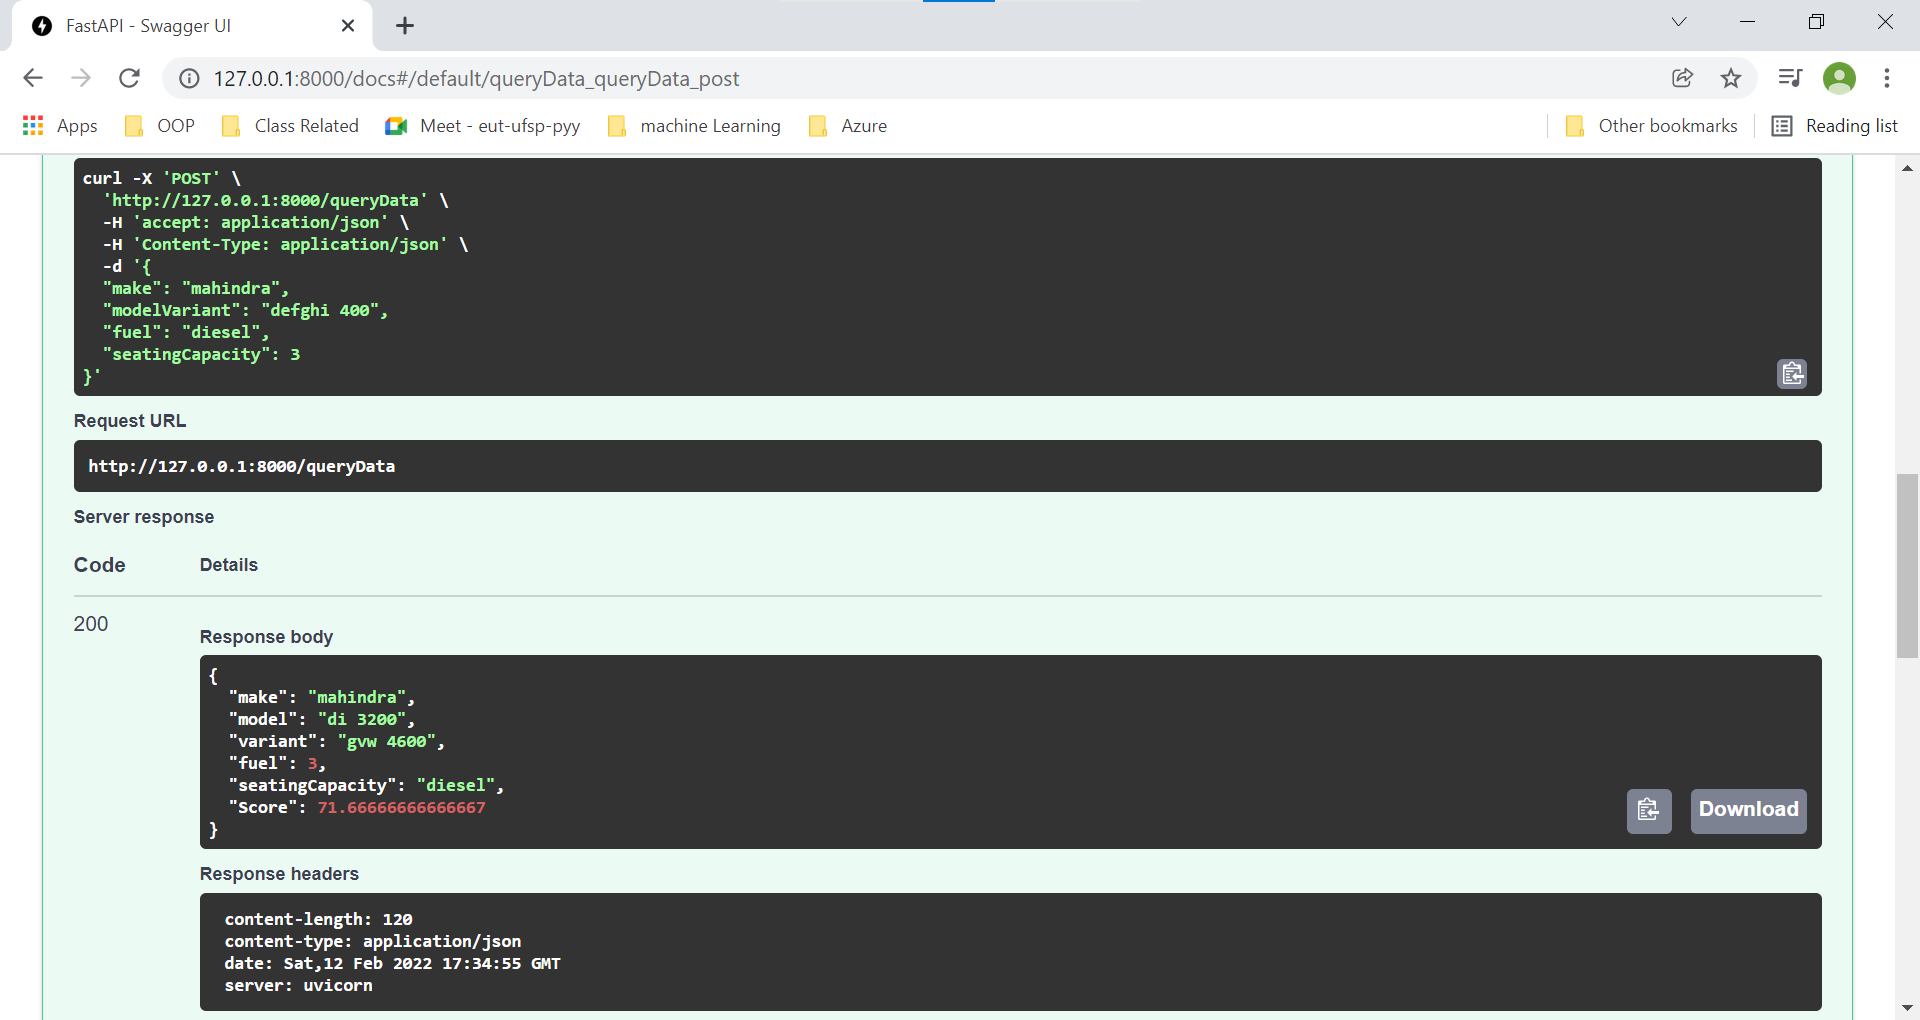The image size is (1920, 1020).
Task: Download the response body
Action: point(1748,810)
